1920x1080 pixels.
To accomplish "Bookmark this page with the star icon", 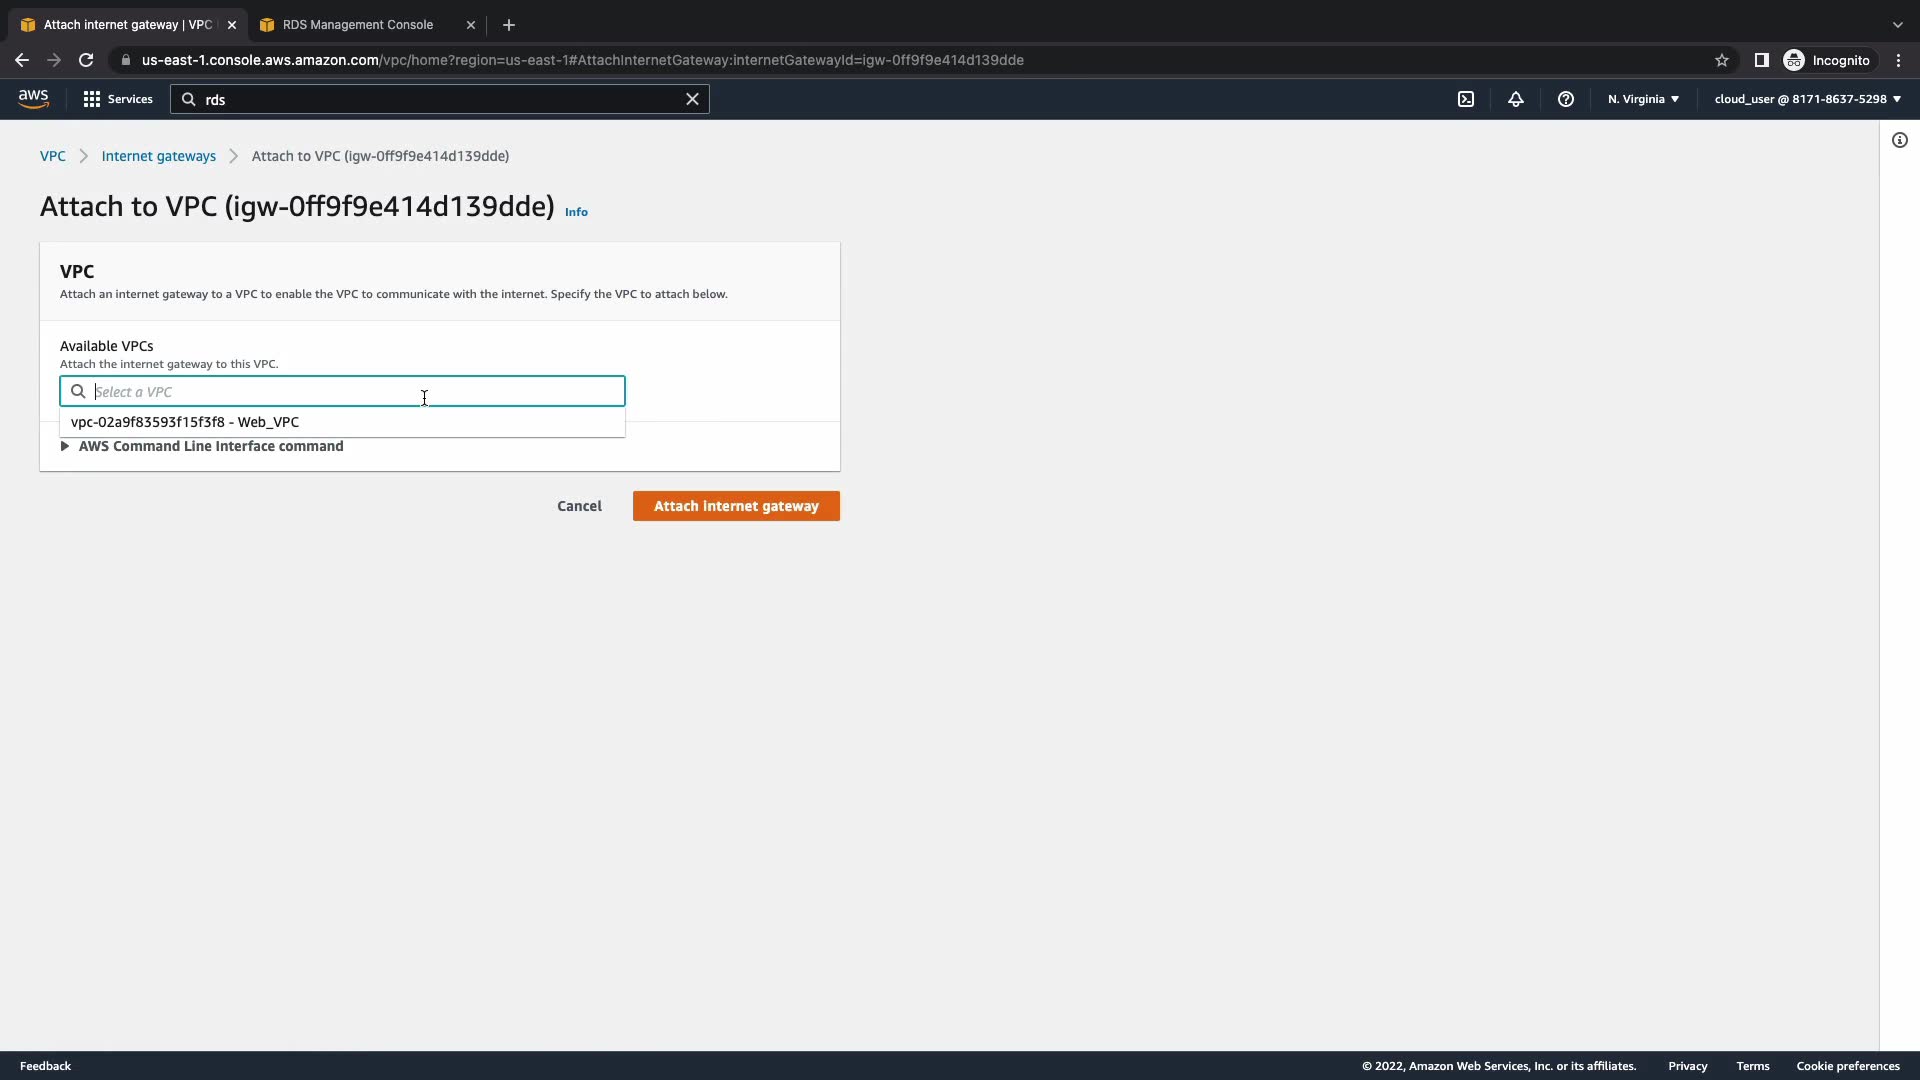I will 1722,60.
